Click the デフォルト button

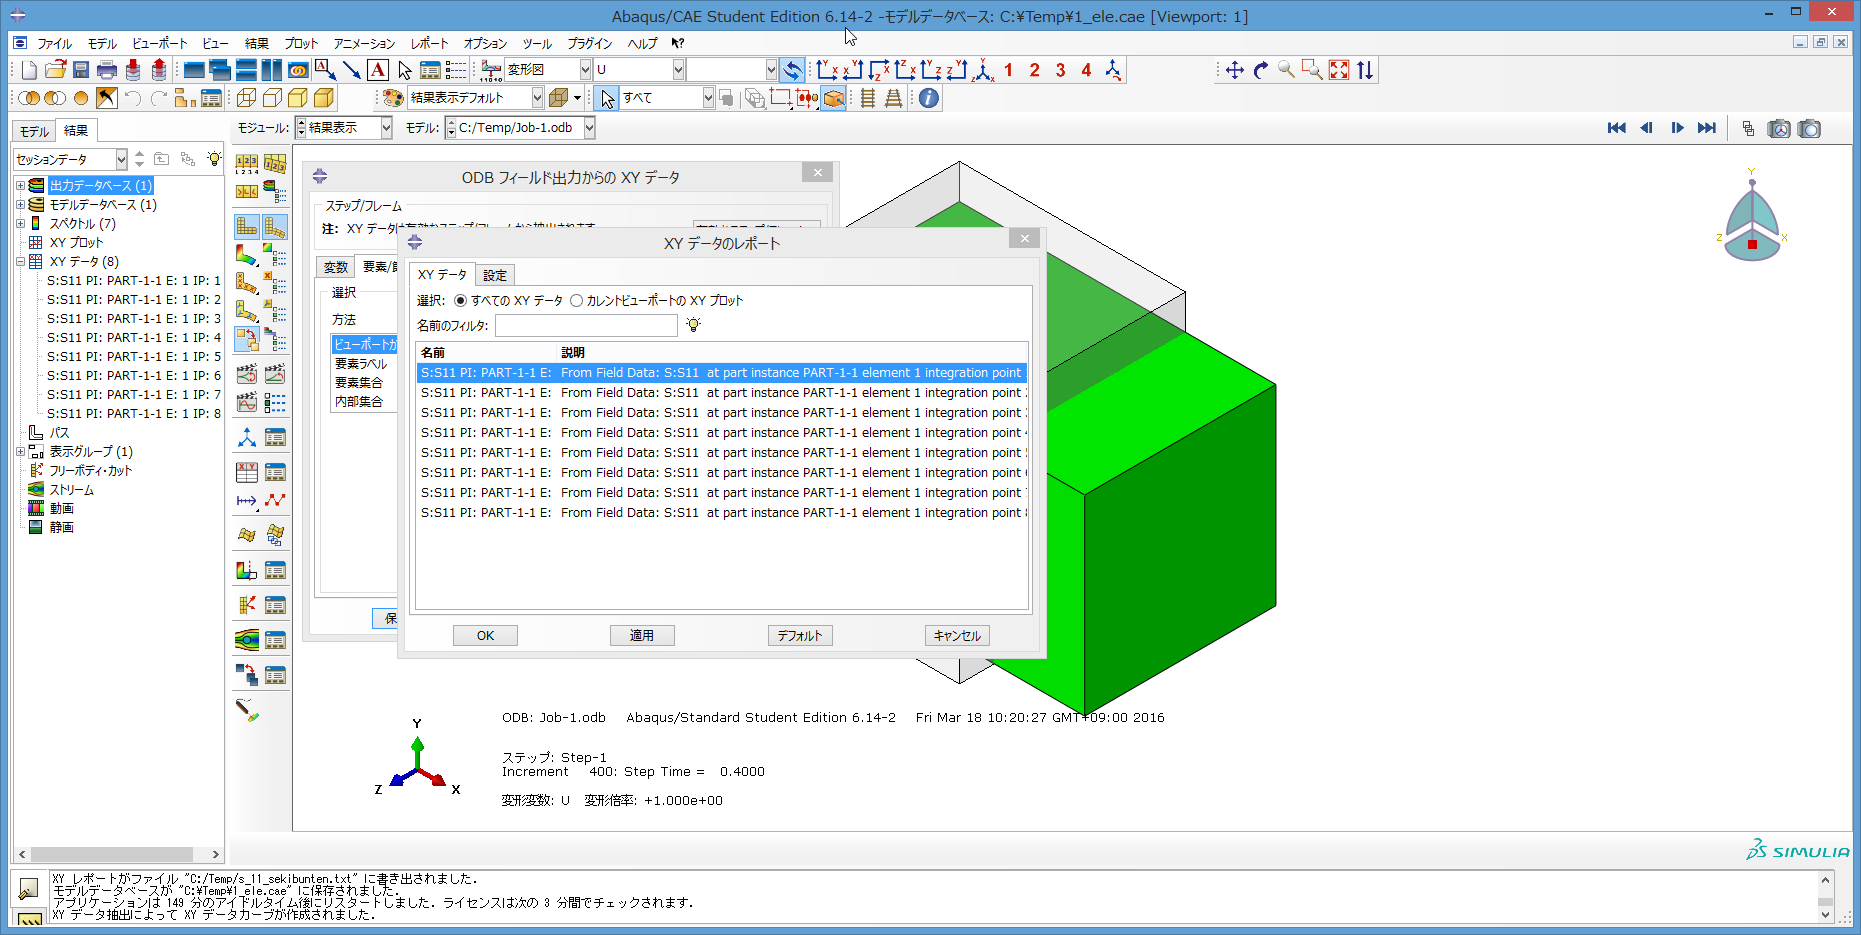(800, 636)
